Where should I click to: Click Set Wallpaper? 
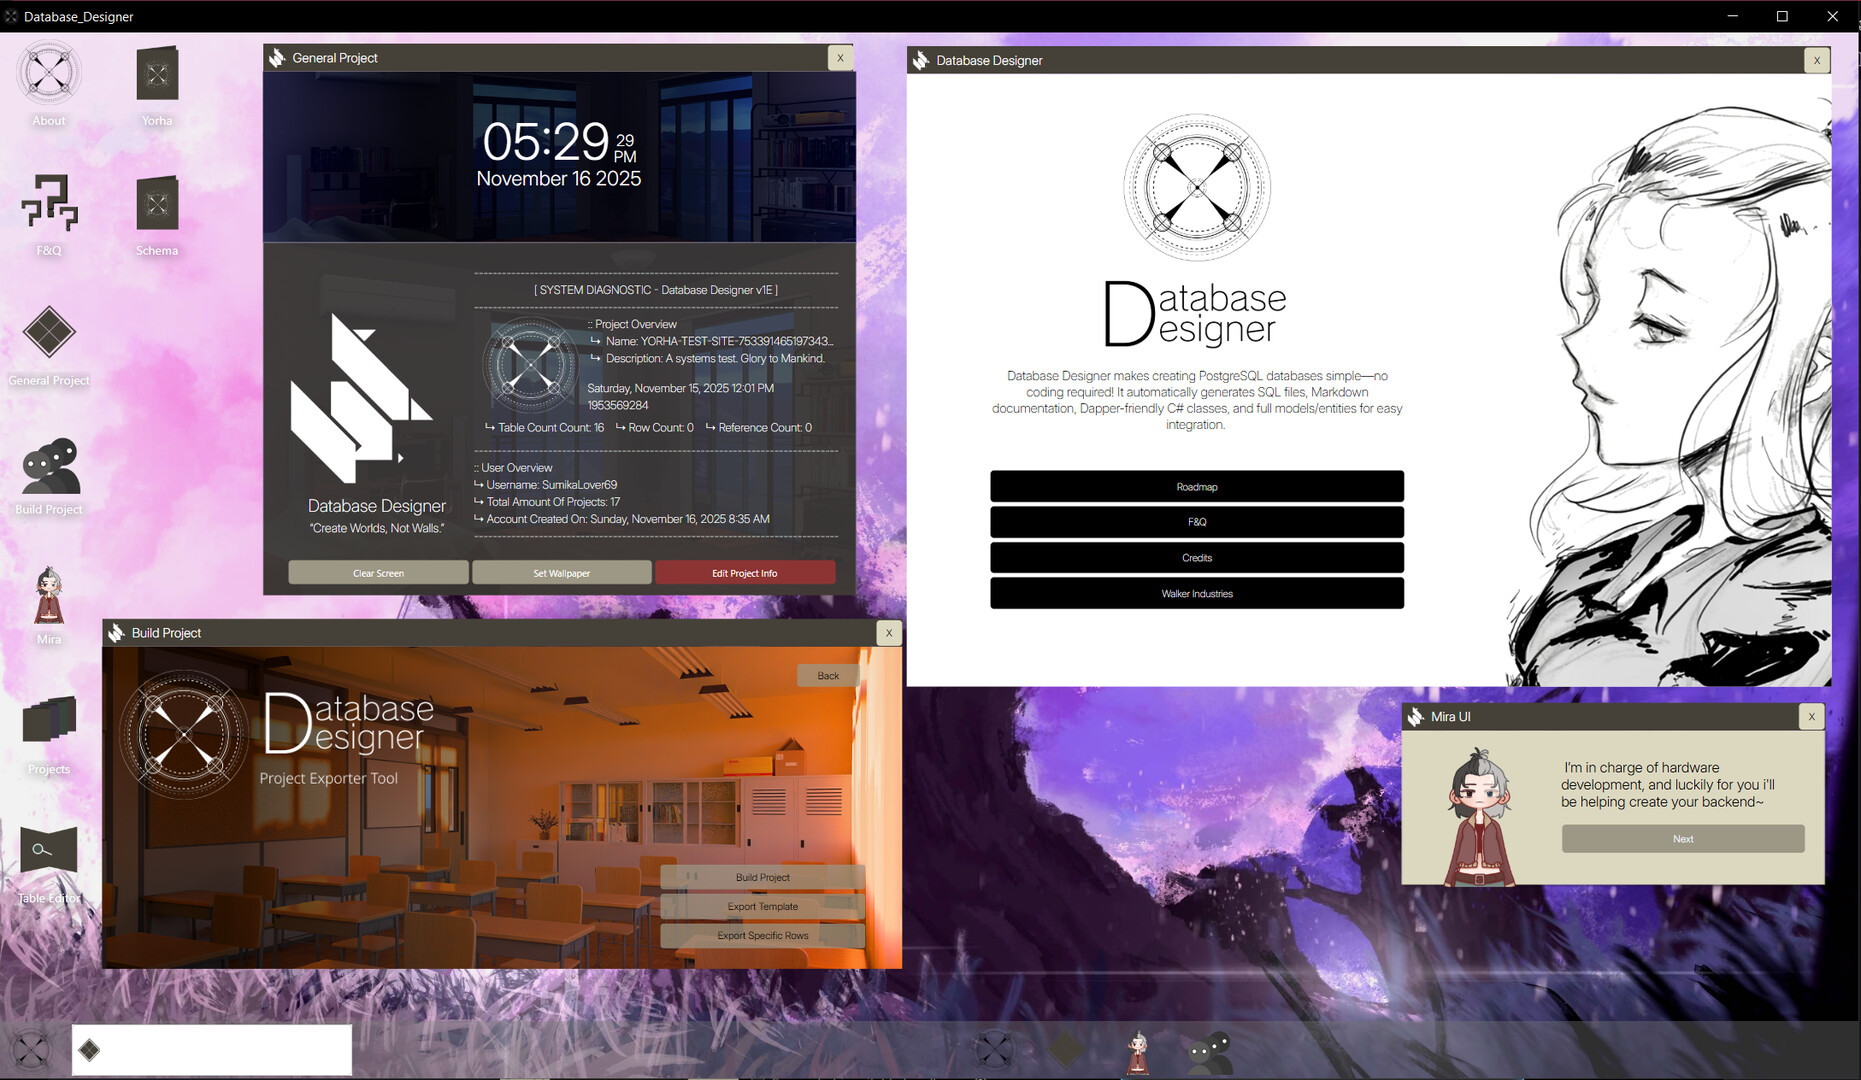pyautogui.click(x=561, y=572)
